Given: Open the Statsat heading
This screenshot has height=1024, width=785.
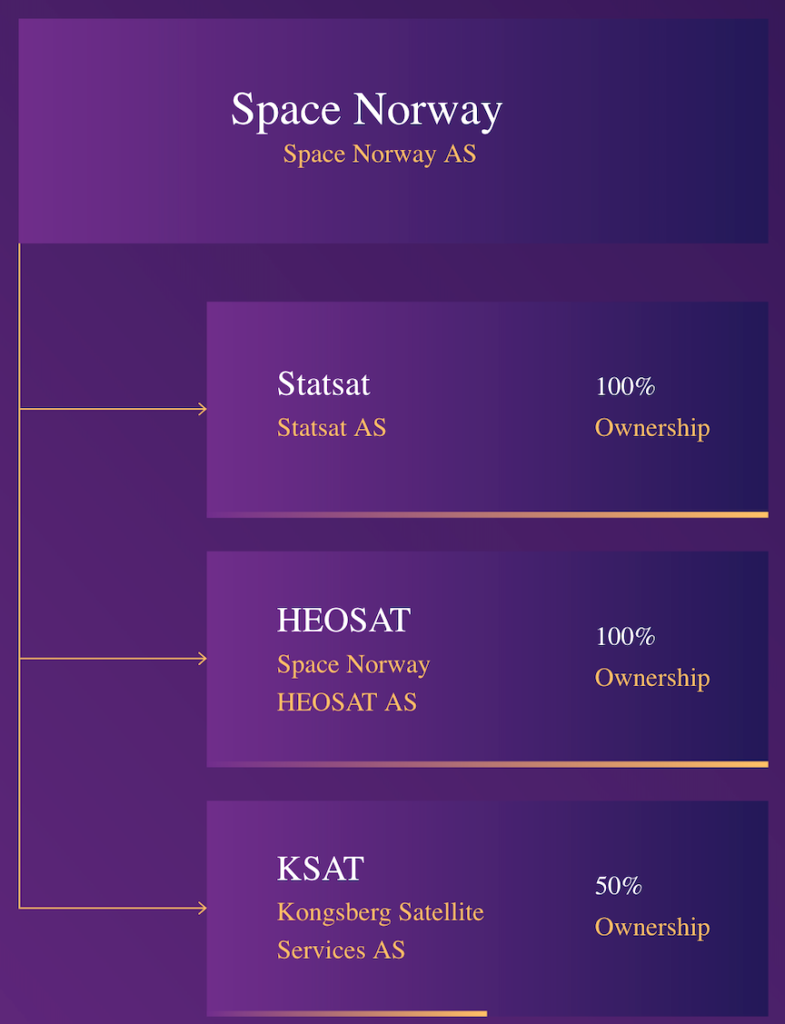Looking at the screenshot, I should click(x=323, y=384).
